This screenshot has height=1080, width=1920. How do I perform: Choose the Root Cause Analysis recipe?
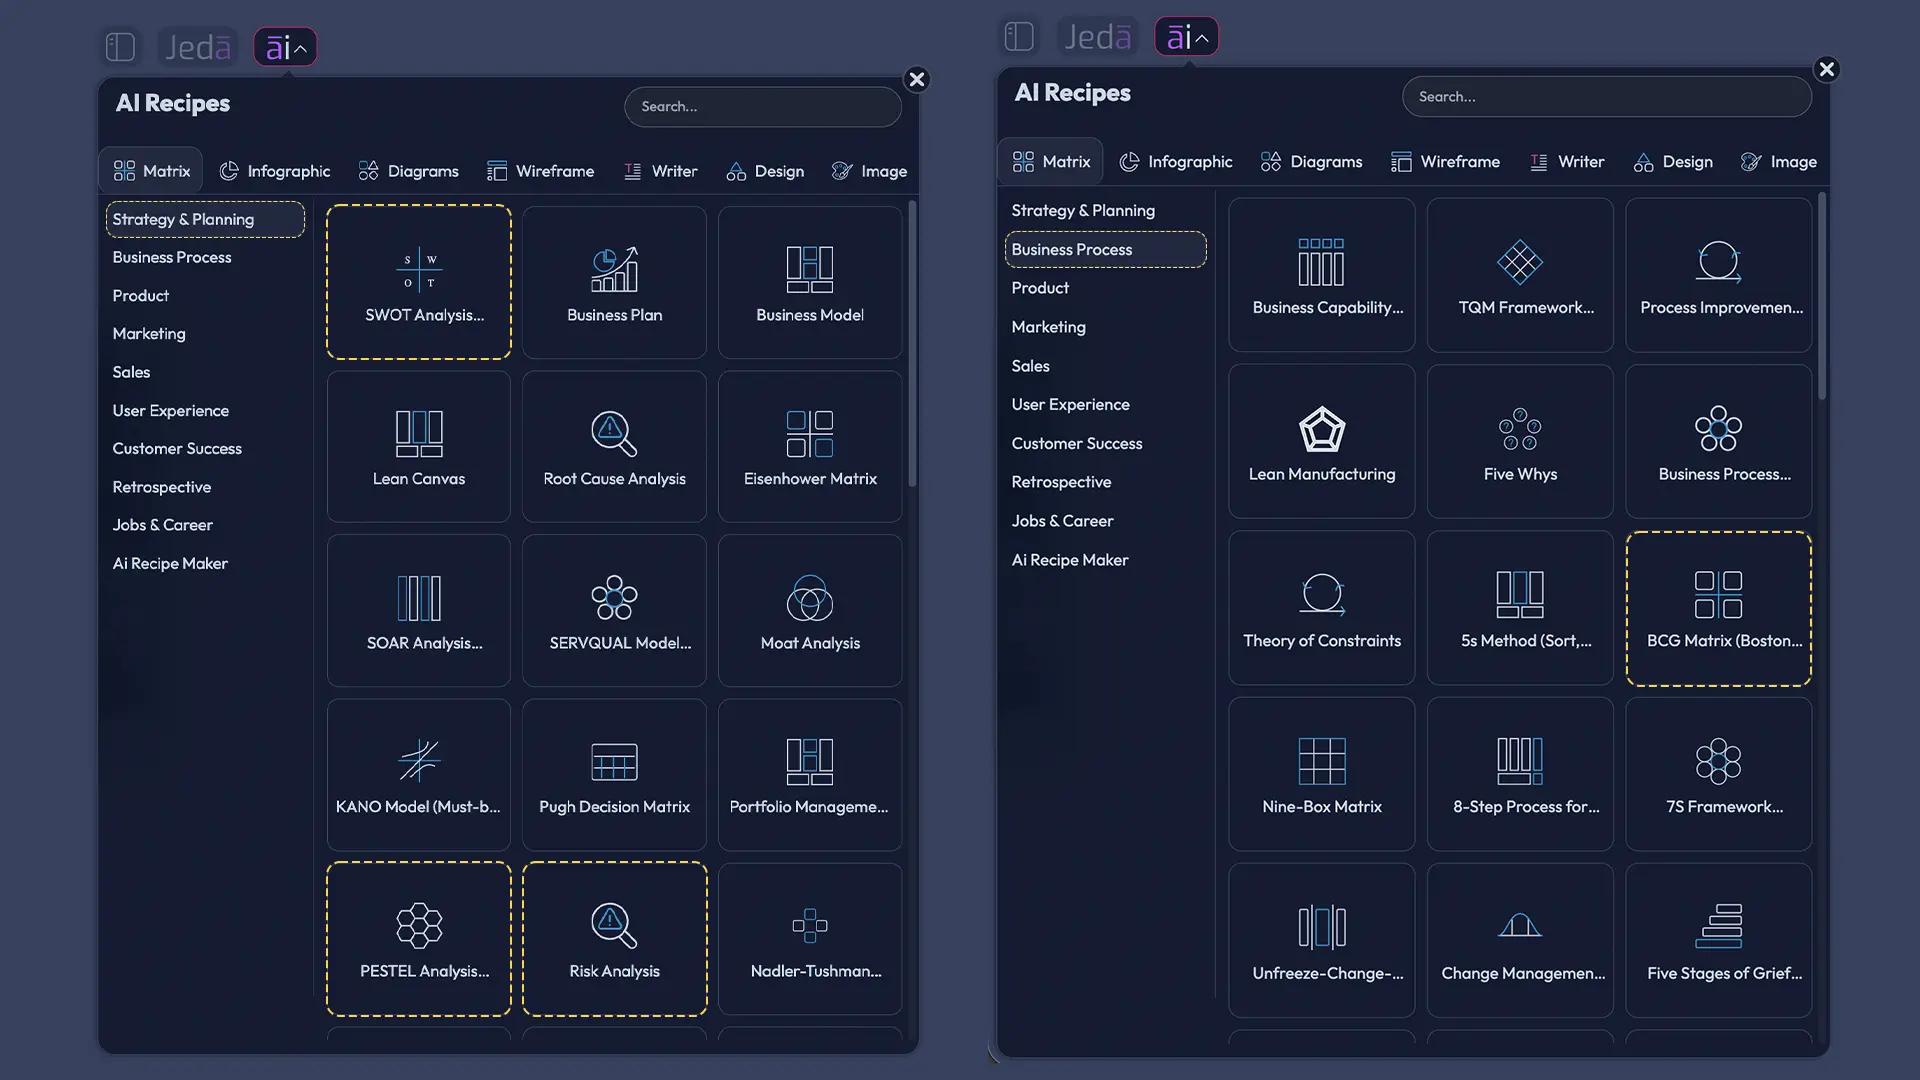(x=614, y=446)
